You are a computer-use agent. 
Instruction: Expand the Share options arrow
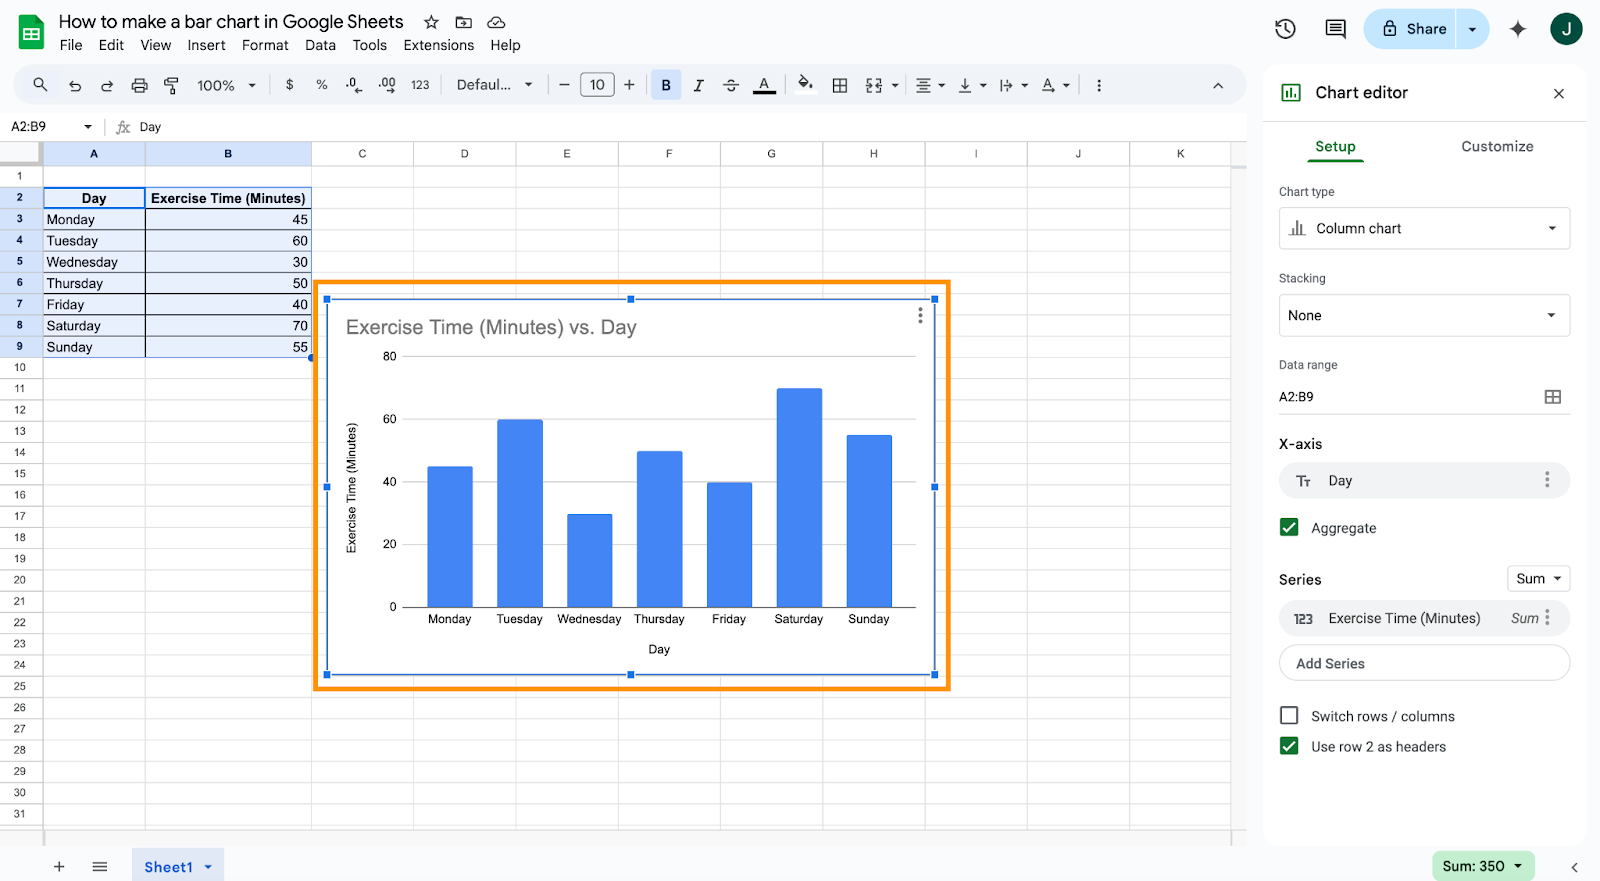[x=1473, y=29]
